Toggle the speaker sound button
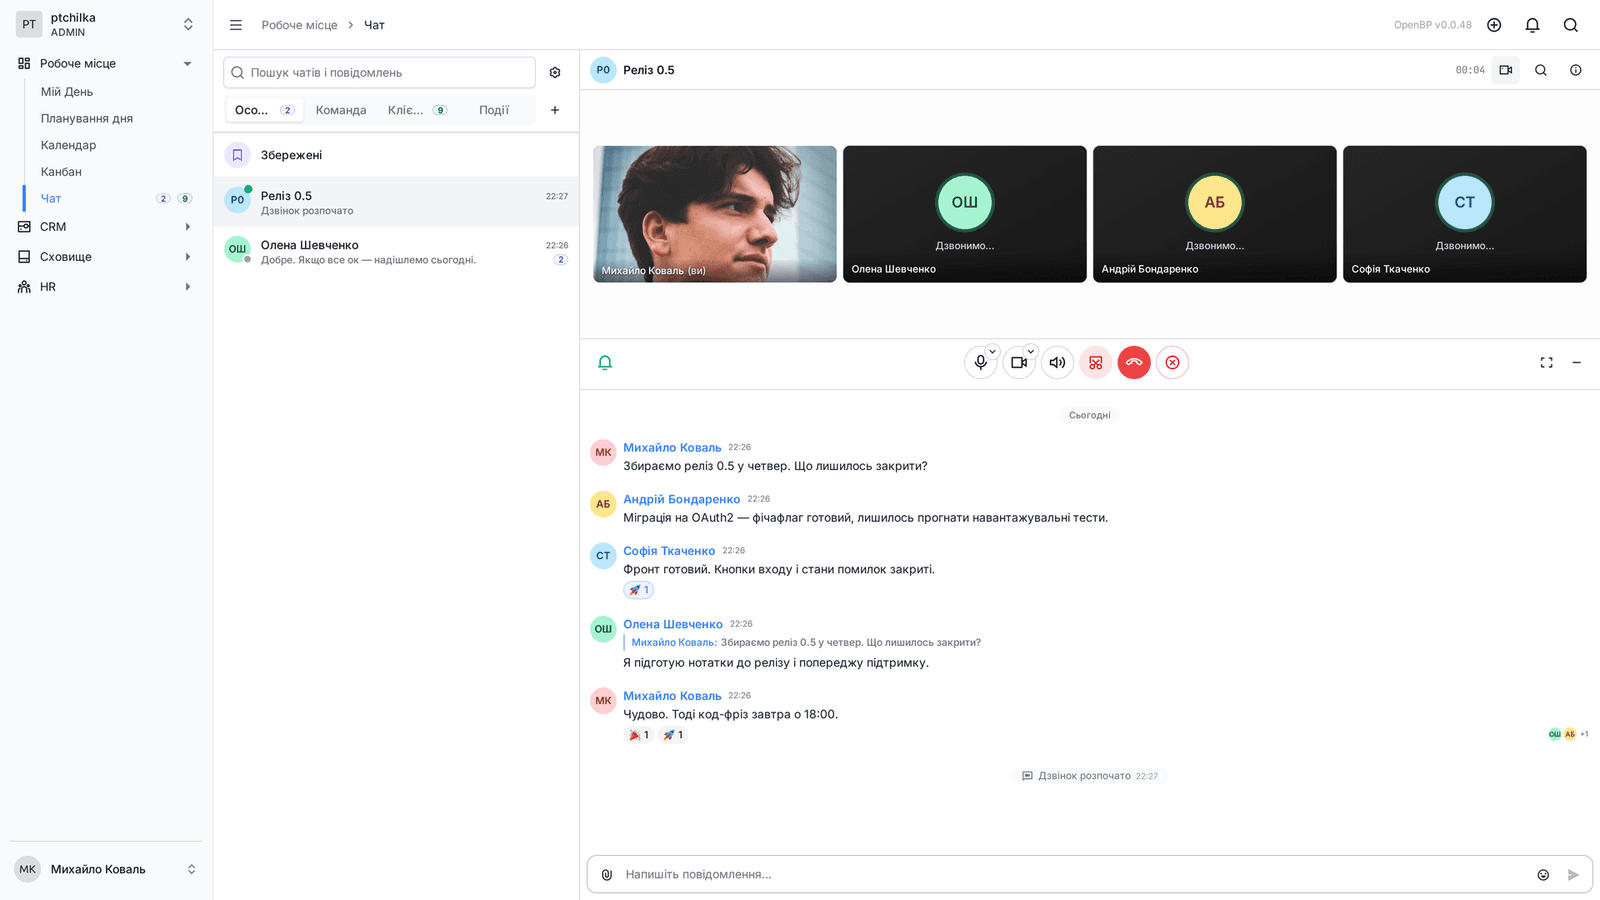Screen dimensions: 1600x900 [1057, 363]
